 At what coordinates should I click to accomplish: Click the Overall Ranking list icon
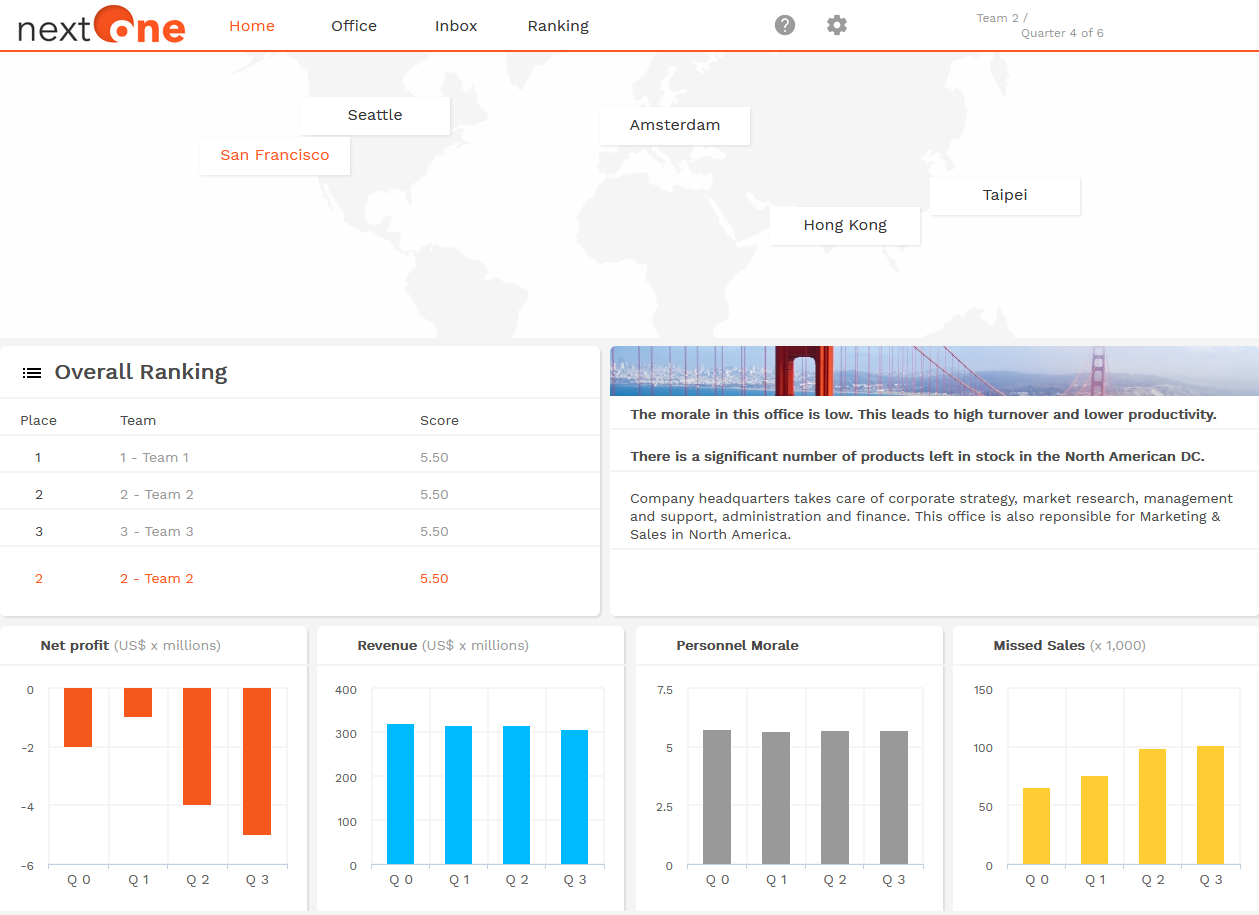[x=32, y=373]
